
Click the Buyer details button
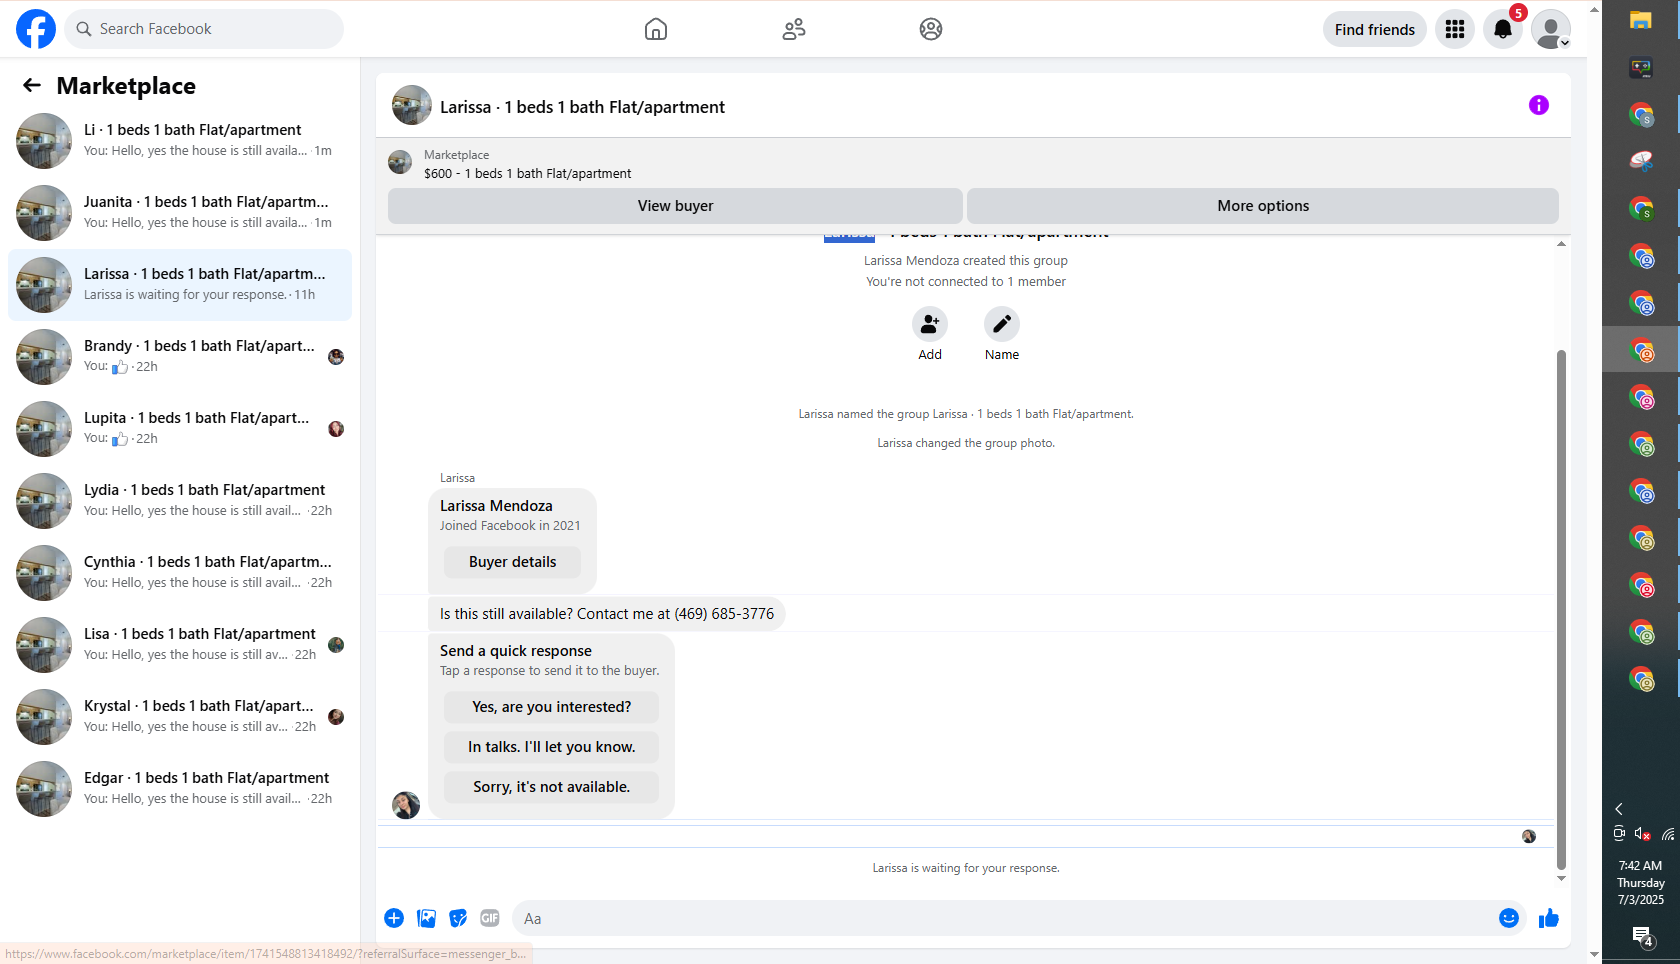512,562
